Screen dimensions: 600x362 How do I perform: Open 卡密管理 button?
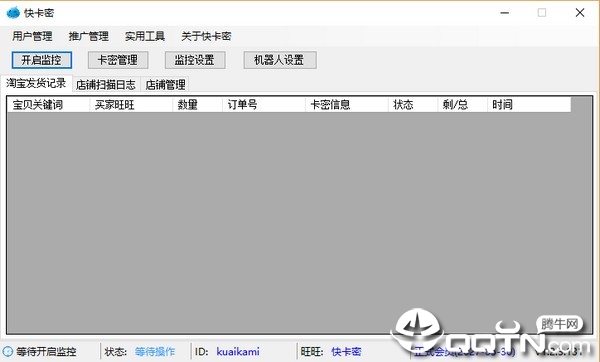tap(118, 60)
